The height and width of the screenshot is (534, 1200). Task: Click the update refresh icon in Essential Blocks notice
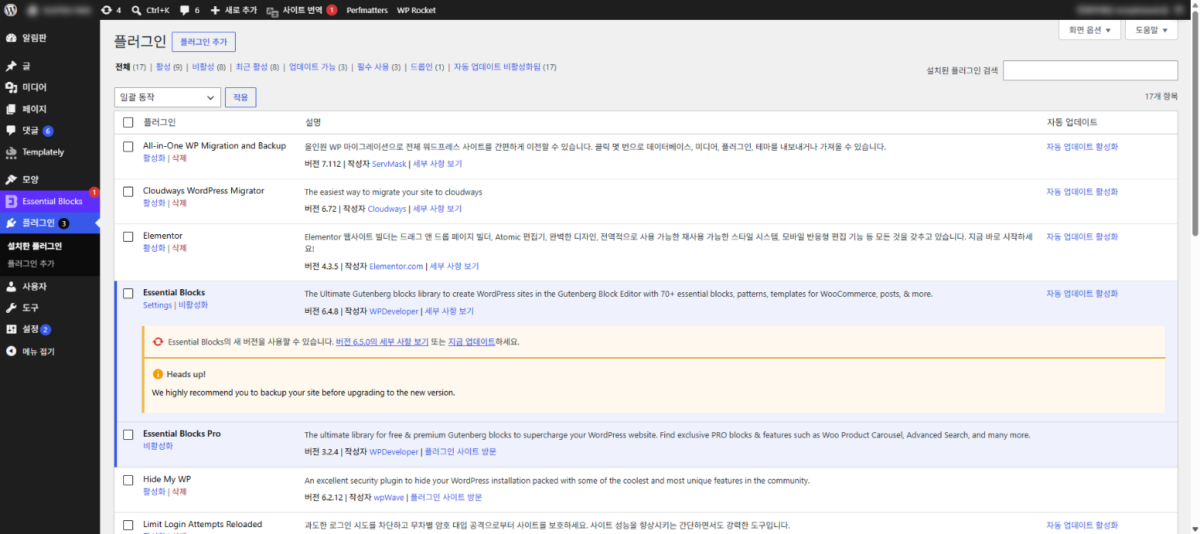tap(157, 341)
